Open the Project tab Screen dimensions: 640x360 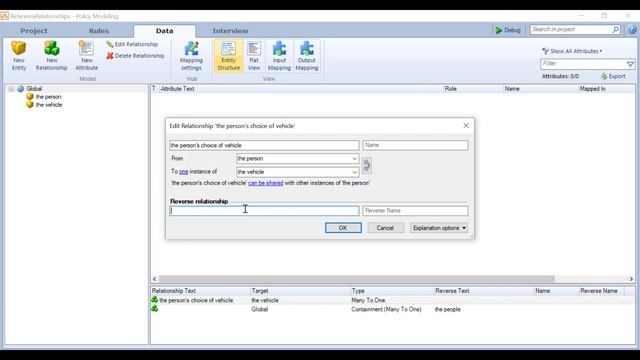(x=34, y=31)
